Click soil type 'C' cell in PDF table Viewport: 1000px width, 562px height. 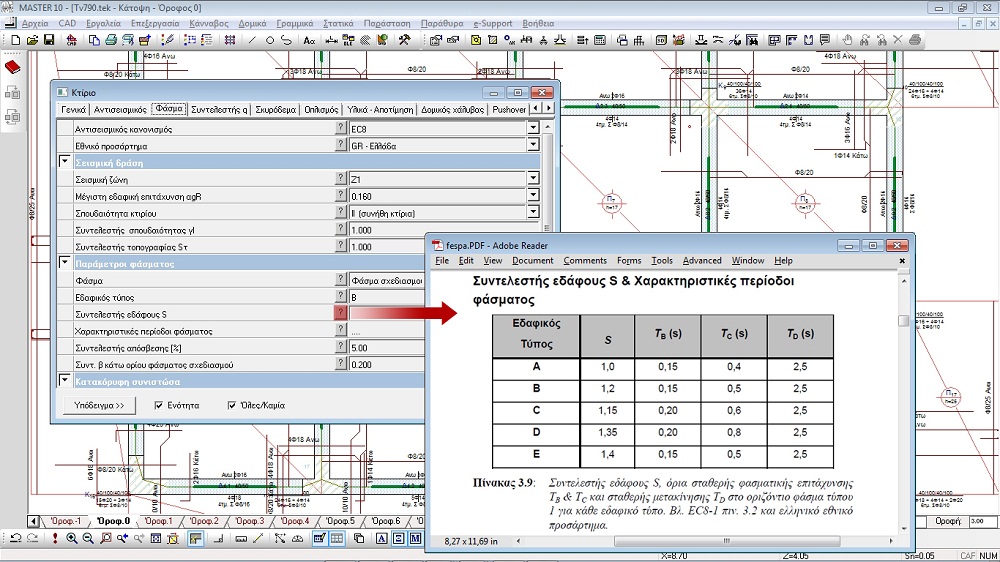click(x=536, y=410)
